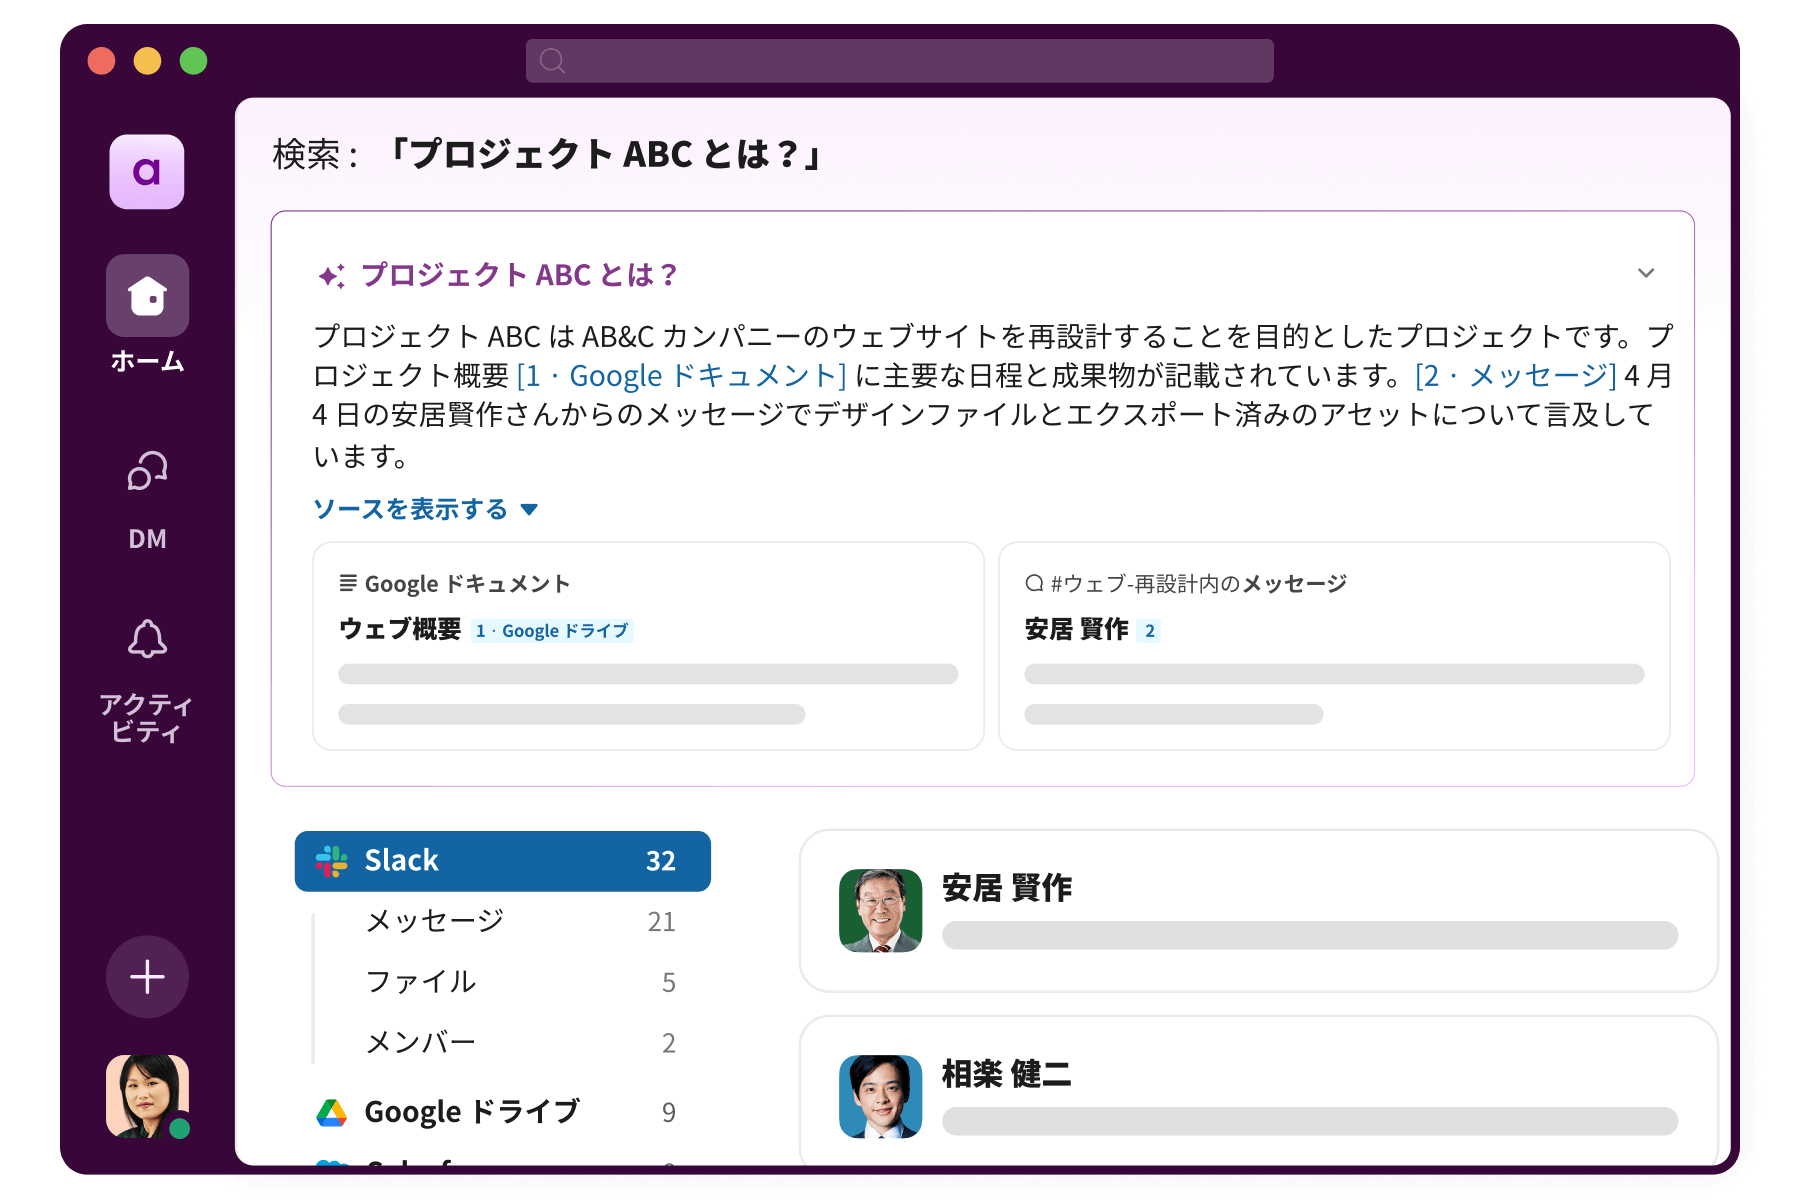Click the search field in title bar

point(899,61)
